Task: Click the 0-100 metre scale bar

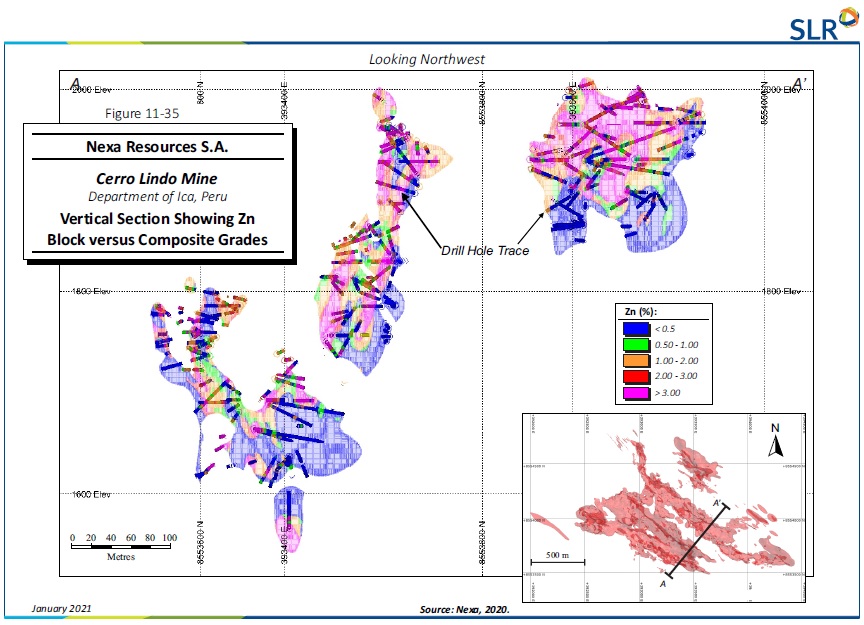Action: click(x=121, y=546)
